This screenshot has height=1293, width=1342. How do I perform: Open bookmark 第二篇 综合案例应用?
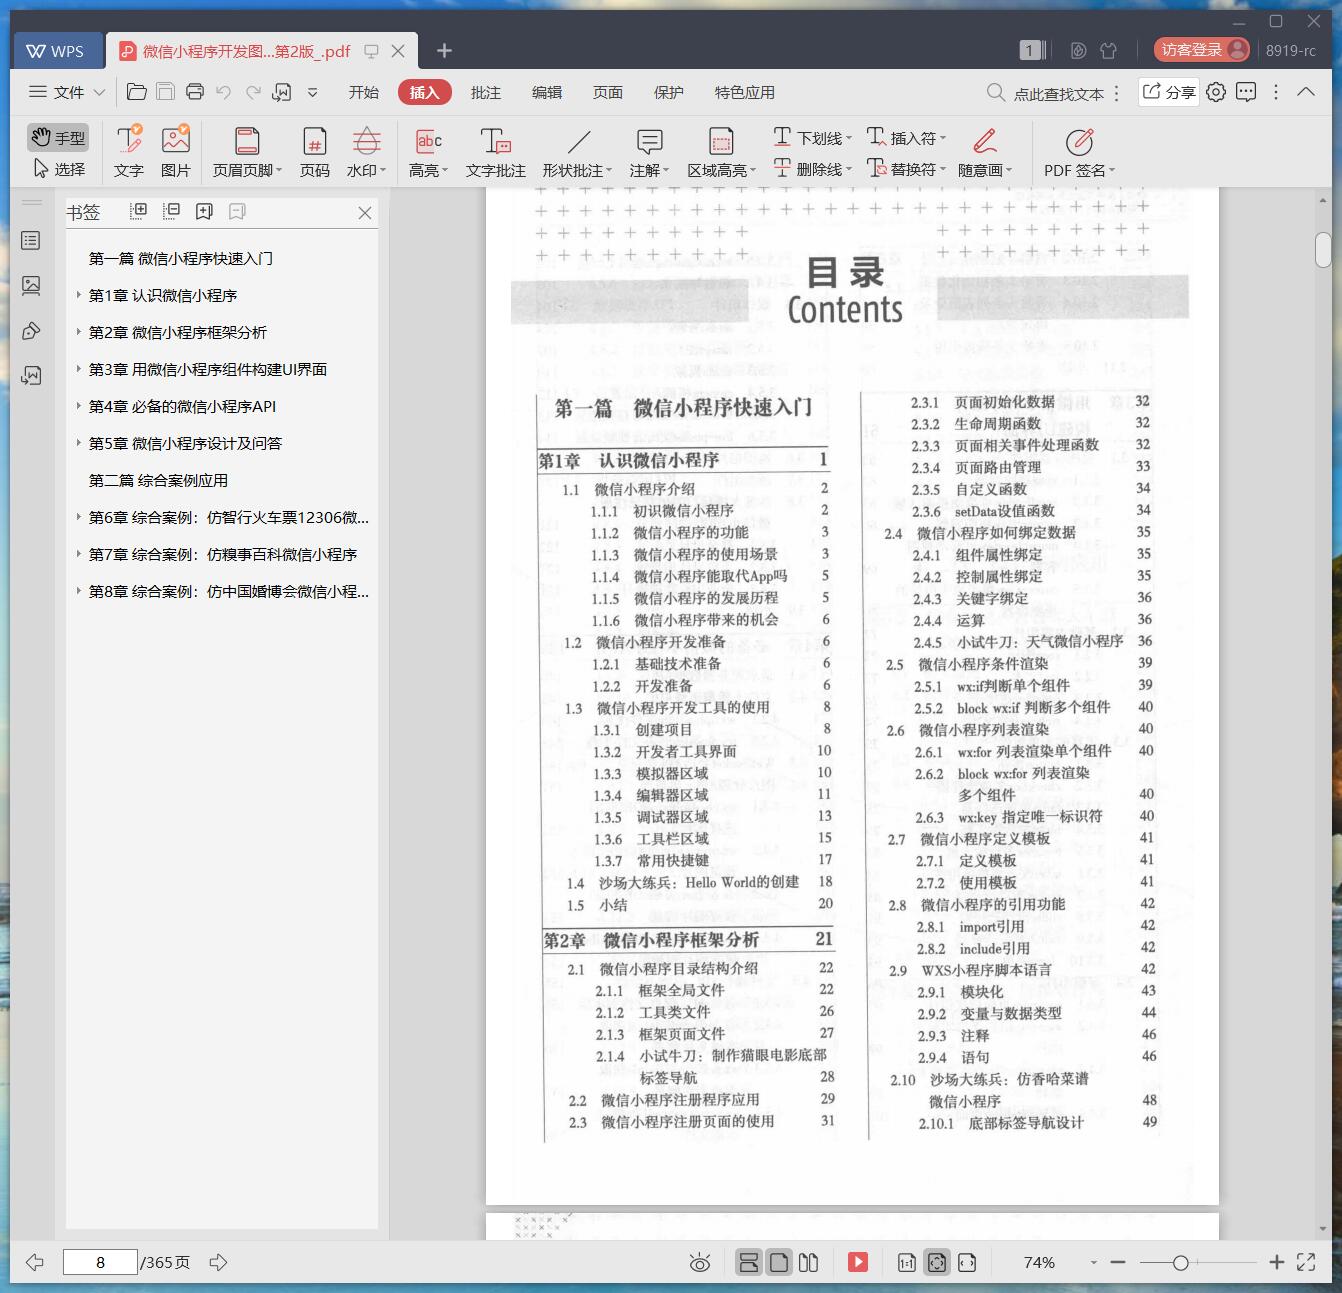[158, 480]
